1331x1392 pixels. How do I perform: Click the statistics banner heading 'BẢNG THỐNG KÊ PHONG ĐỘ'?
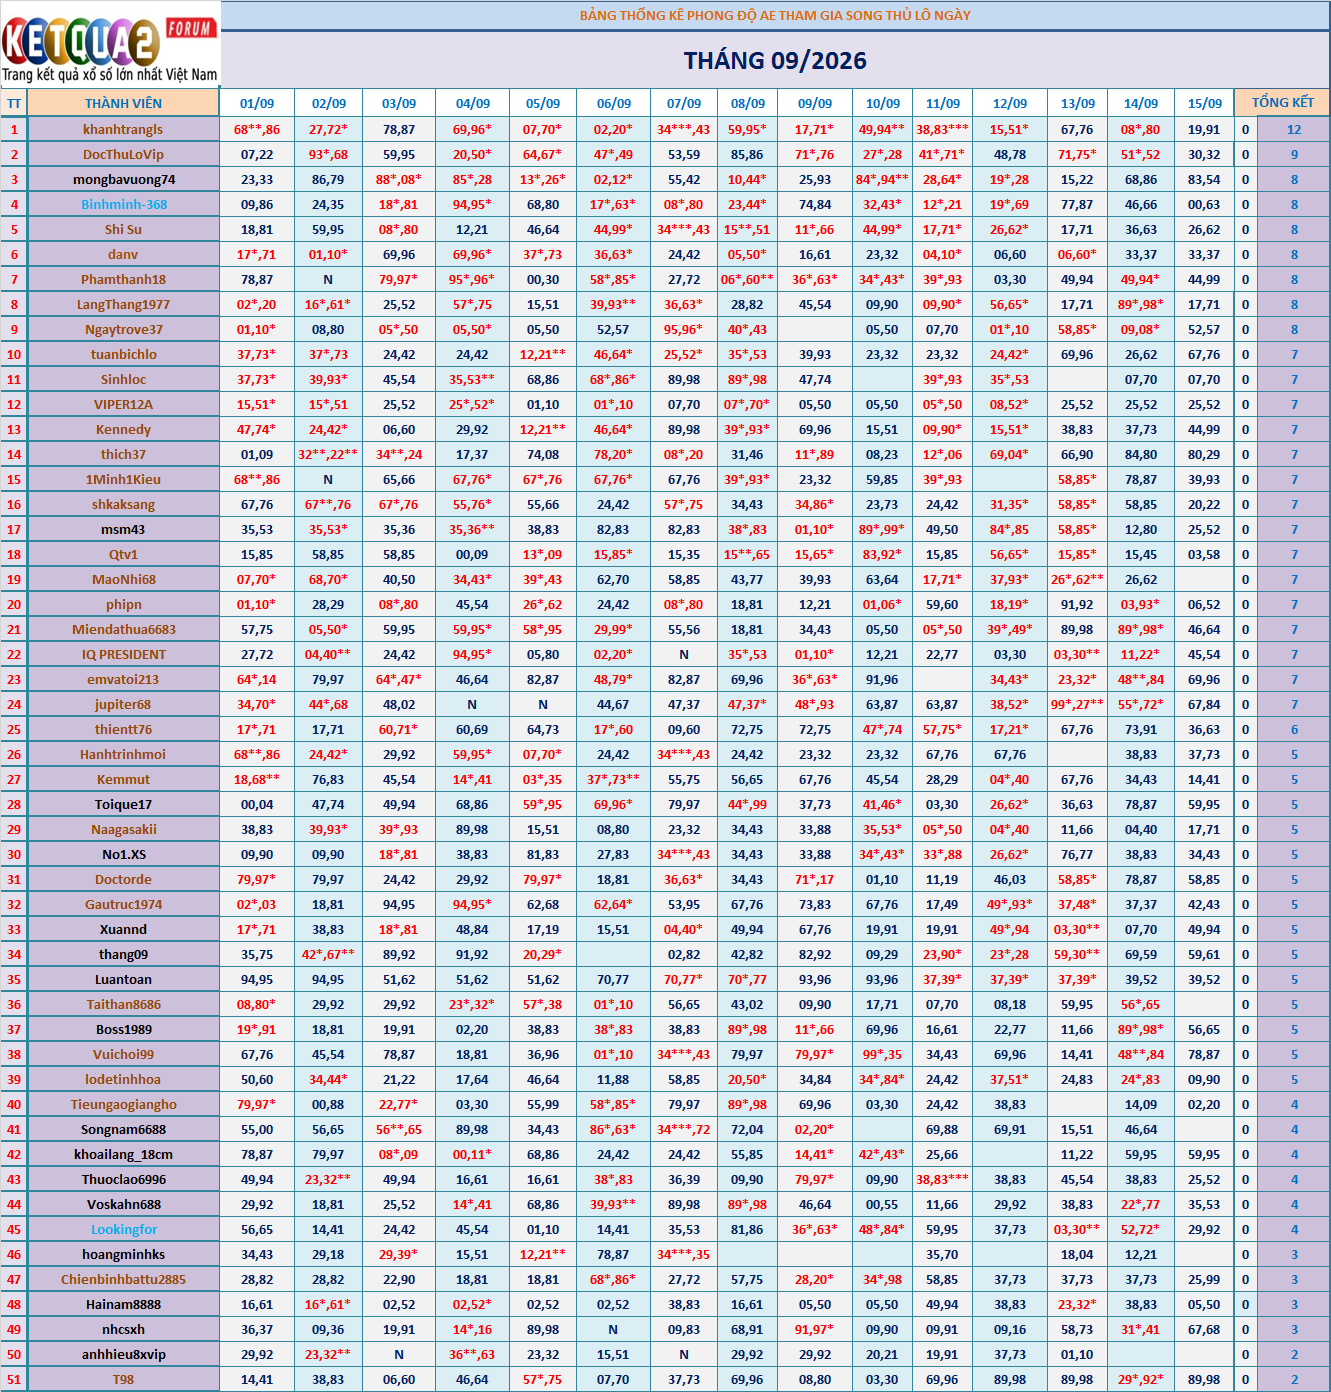pyautogui.click(x=775, y=15)
